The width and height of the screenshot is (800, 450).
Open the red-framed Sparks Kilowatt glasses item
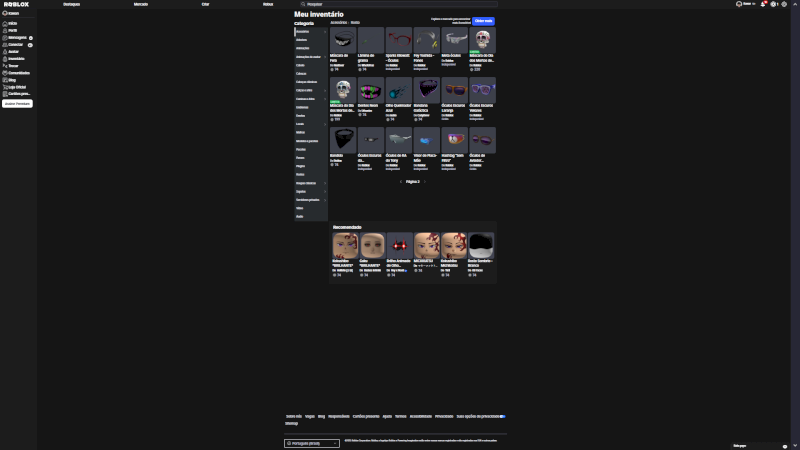(398, 40)
